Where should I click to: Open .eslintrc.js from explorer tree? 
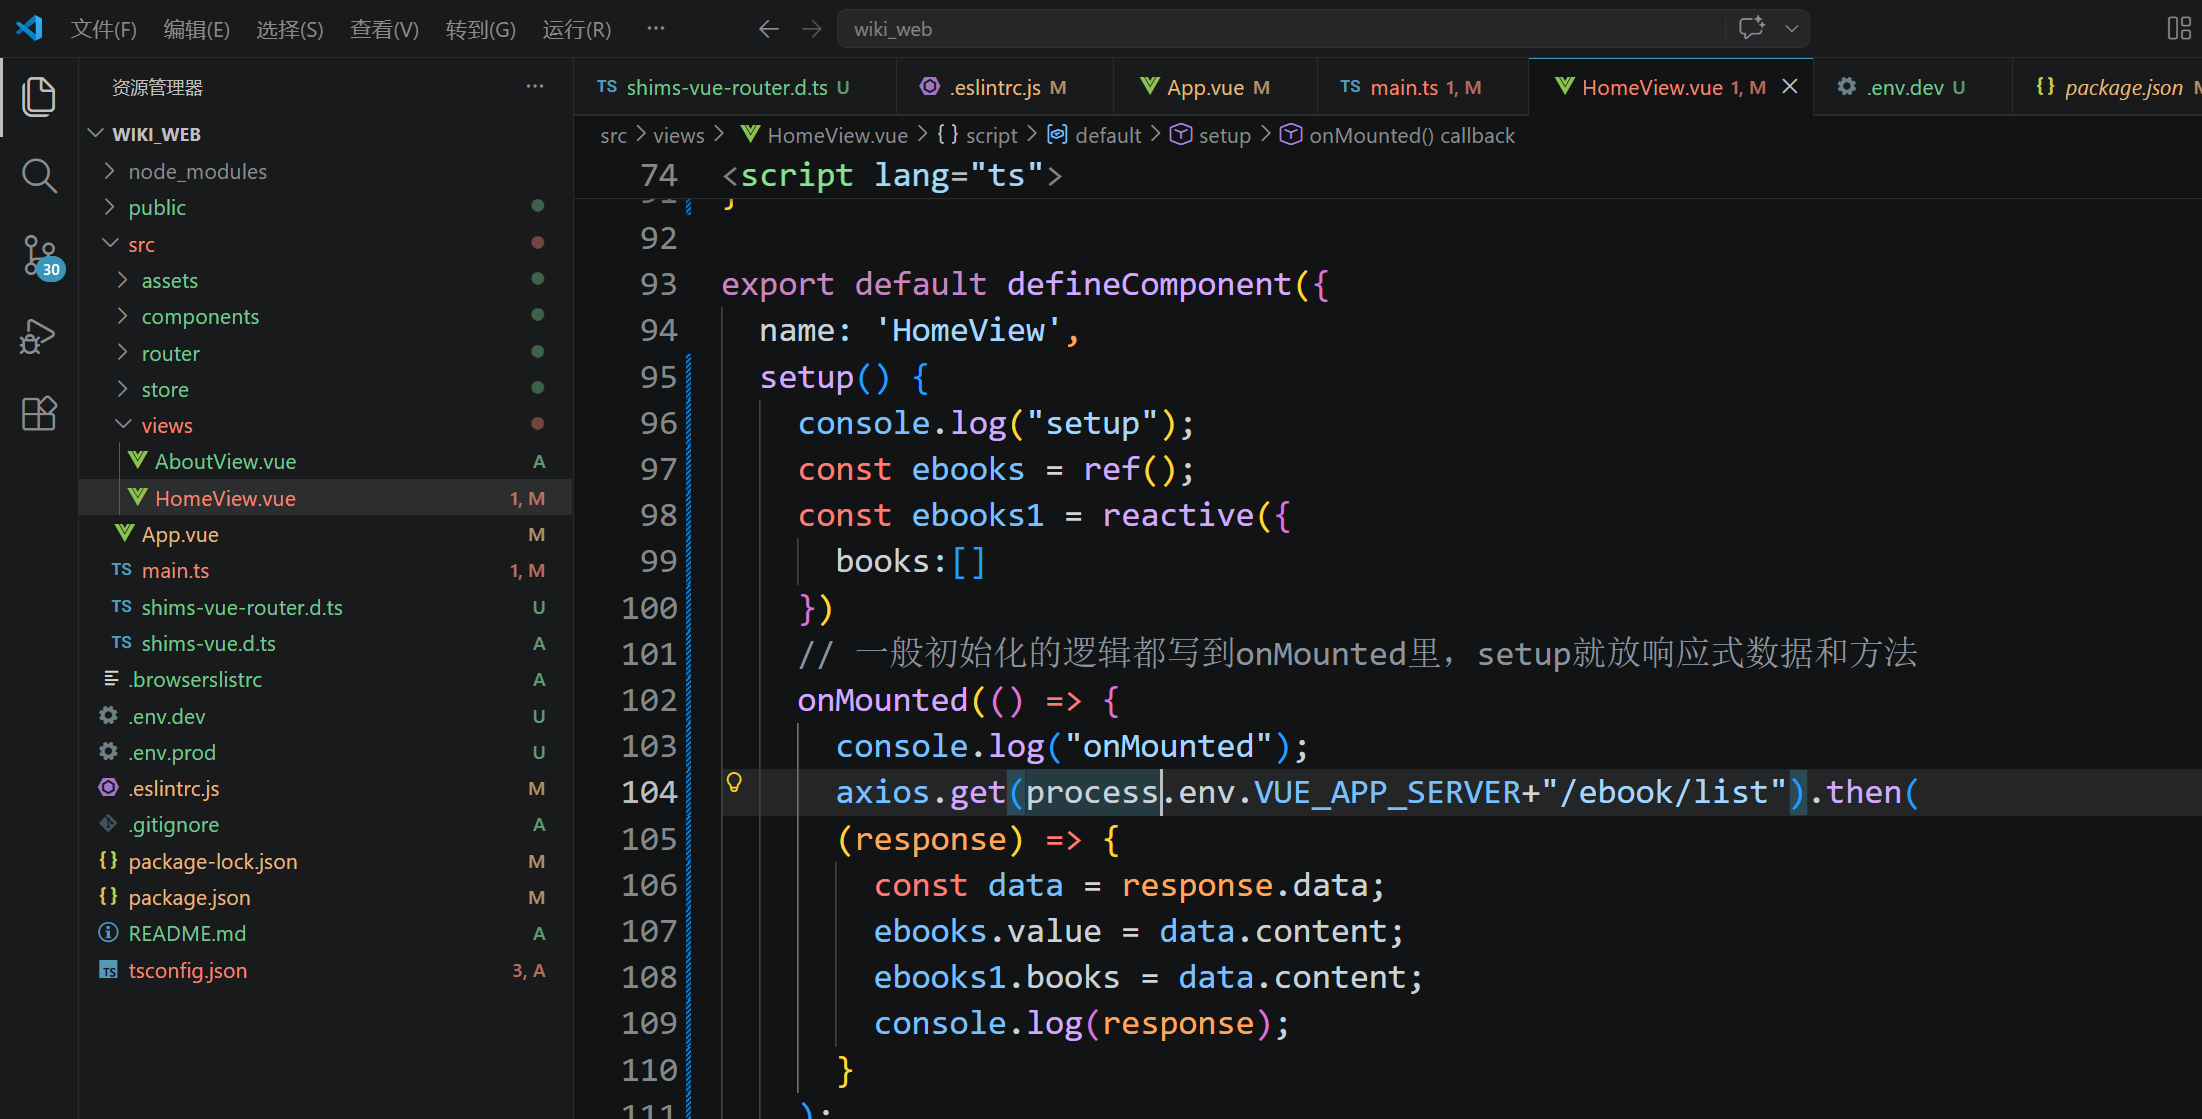coord(325,788)
